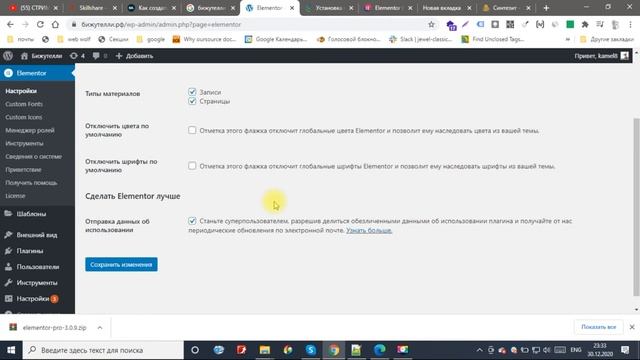Uncheck the usage data sharing checkbox
Image resolution: width=640 pixels, height=360 pixels.
click(192, 221)
